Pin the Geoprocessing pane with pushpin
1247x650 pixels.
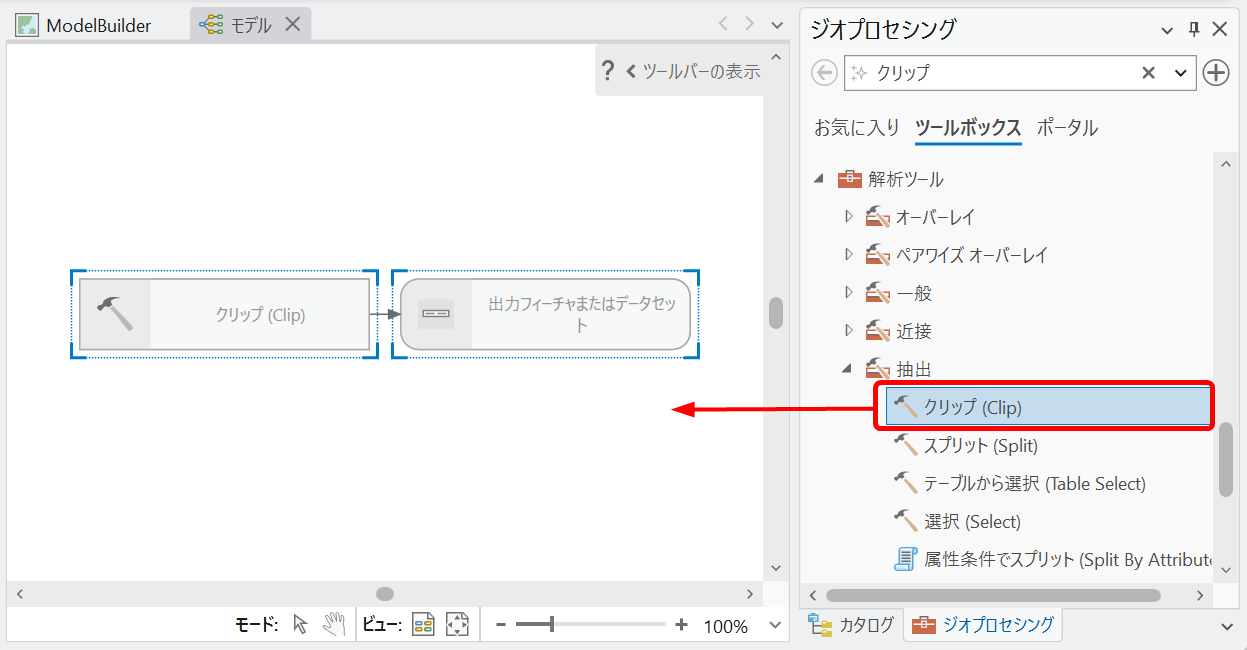tap(1193, 29)
